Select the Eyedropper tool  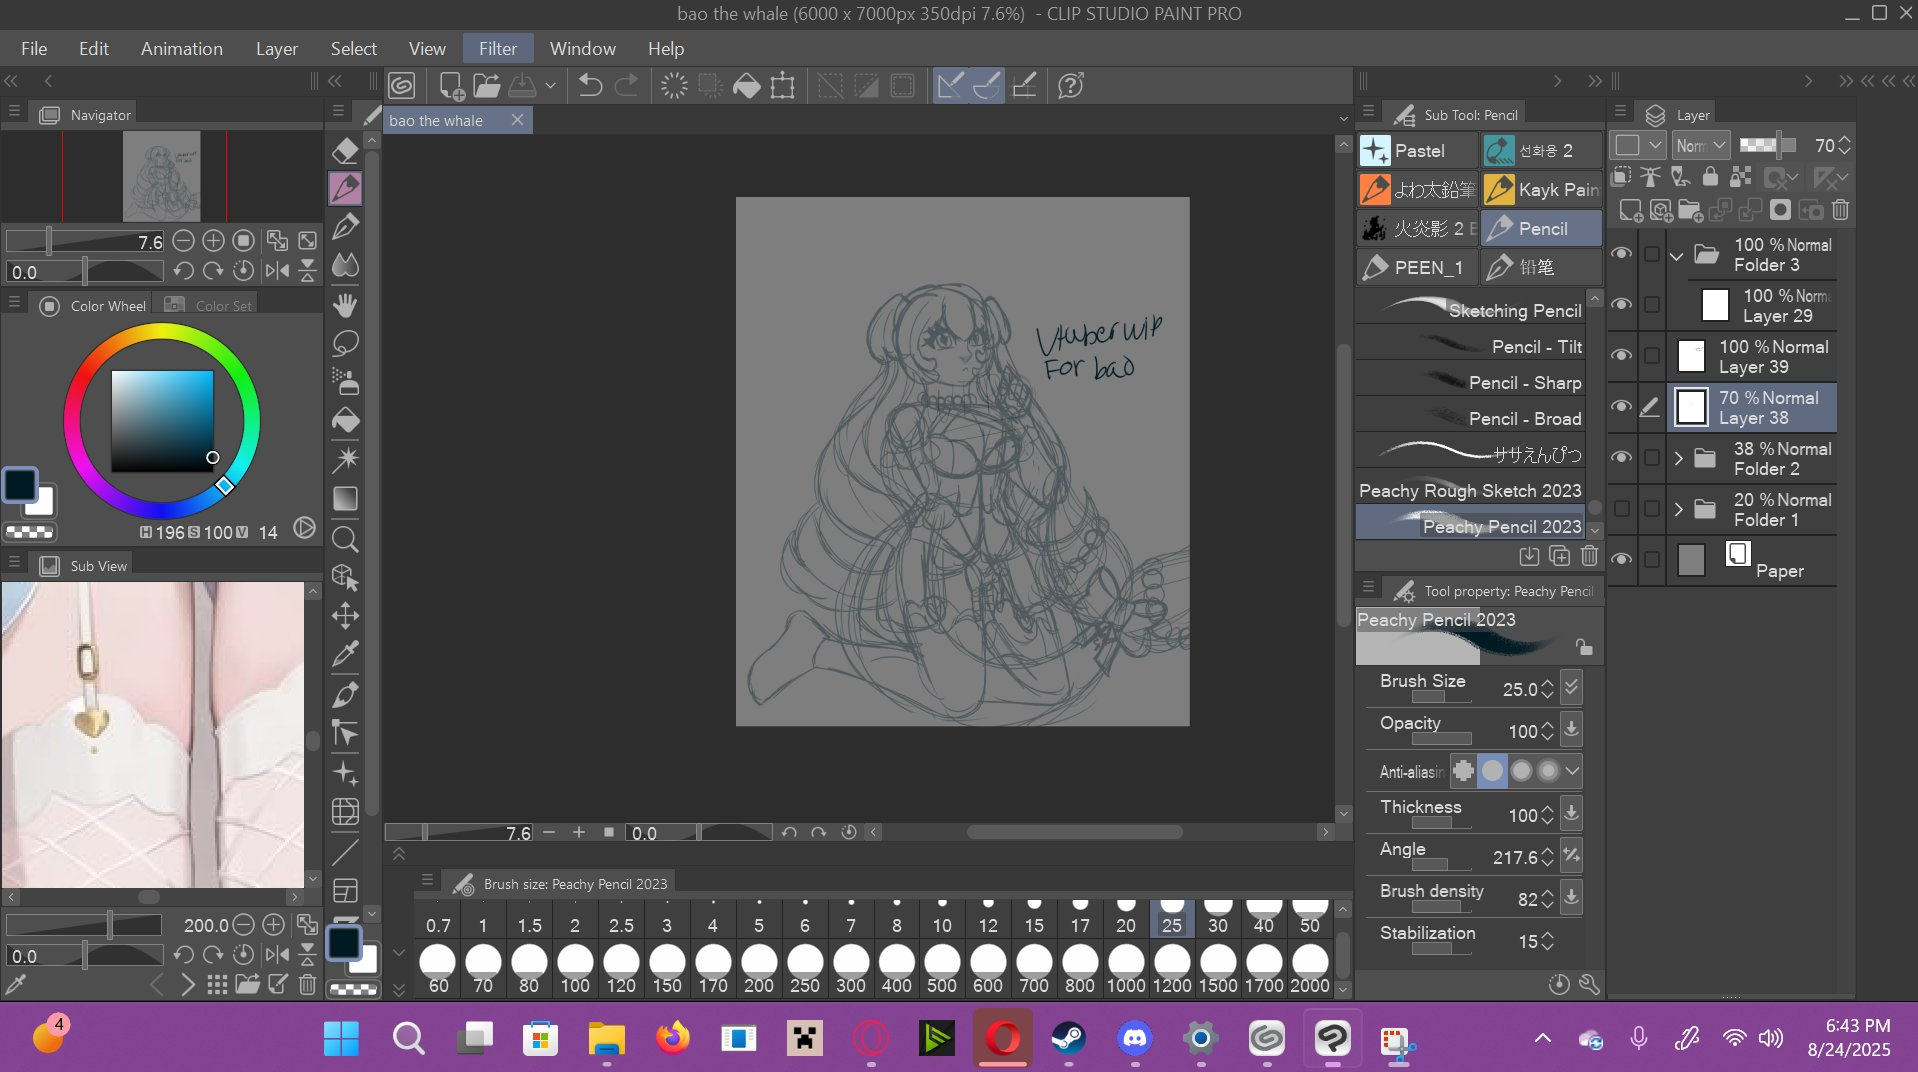pos(345,654)
